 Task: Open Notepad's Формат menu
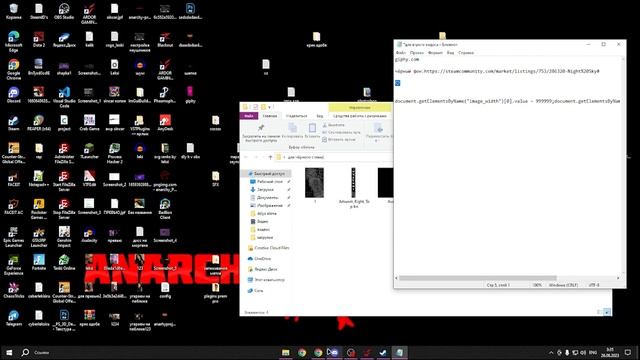(435, 53)
